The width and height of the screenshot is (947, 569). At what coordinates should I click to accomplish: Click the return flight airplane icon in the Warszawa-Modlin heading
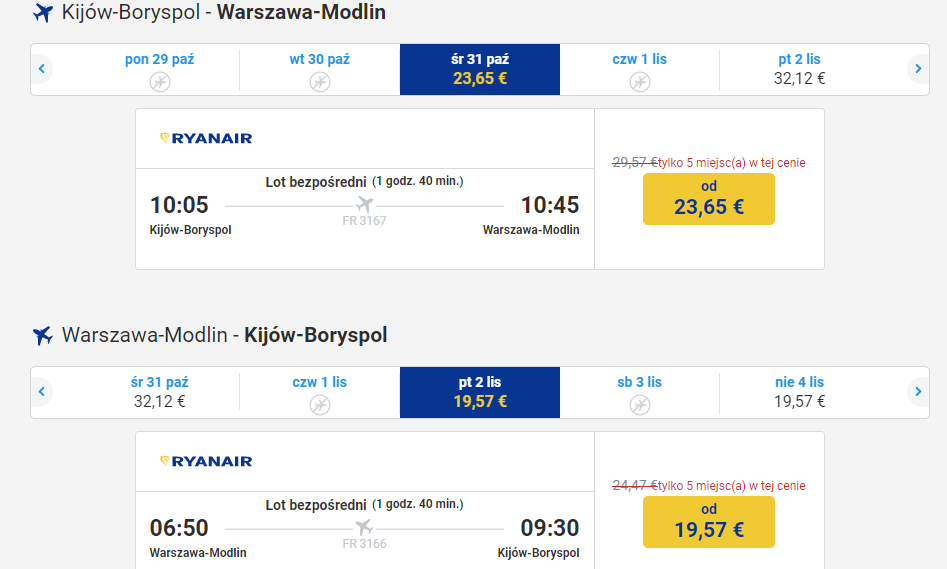click(x=43, y=335)
